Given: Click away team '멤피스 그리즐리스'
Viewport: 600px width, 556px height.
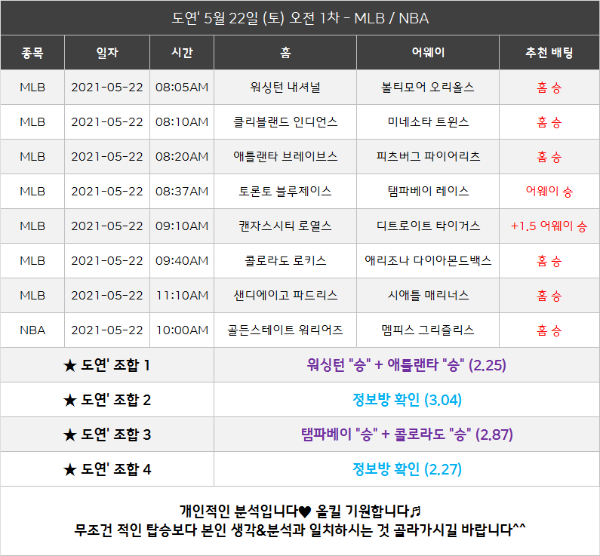Looking at the screenshot, I should tap(428, 330).
